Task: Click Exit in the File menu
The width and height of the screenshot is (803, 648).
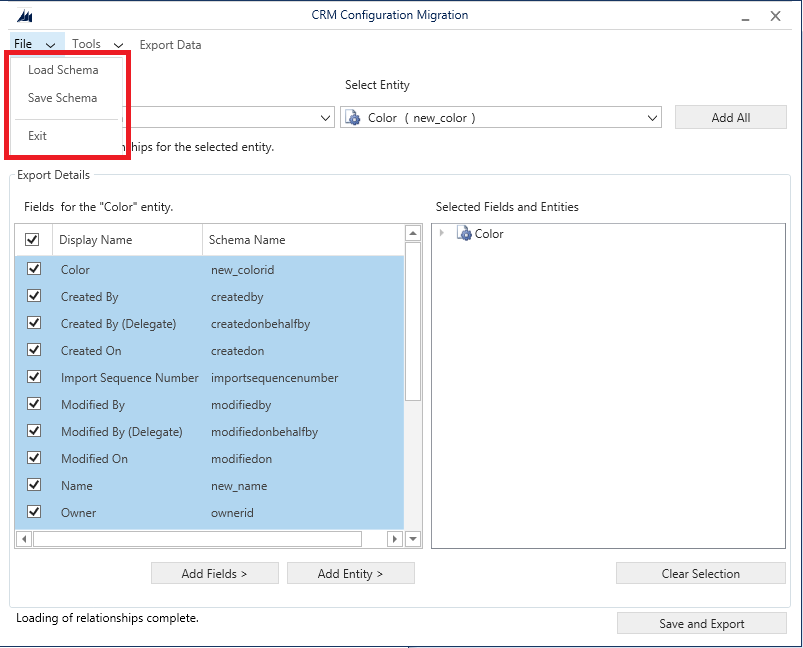Action: click(38, 136)
